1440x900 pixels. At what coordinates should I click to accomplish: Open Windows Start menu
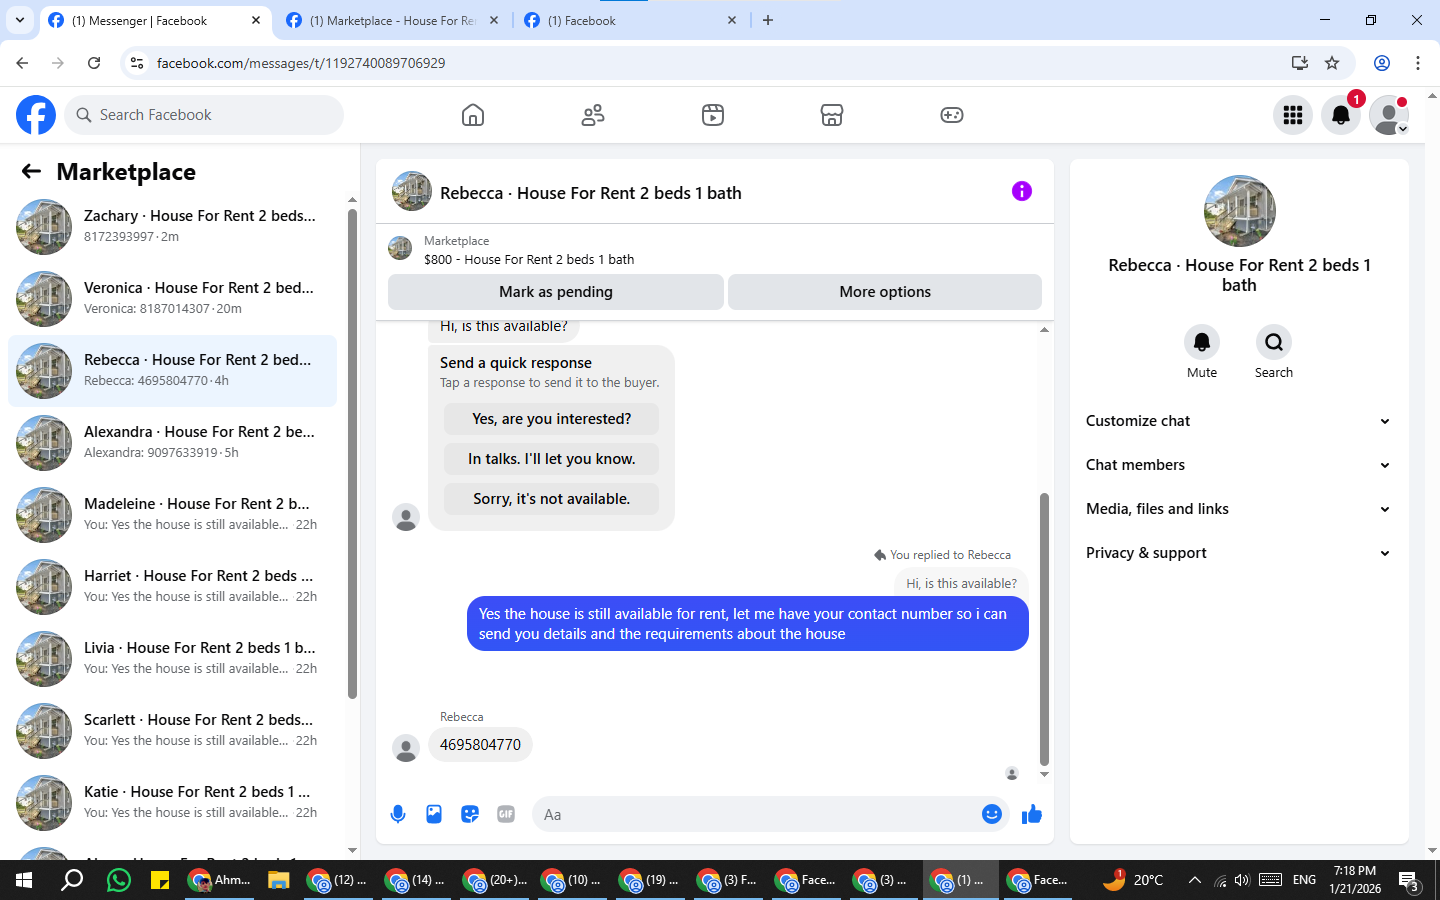[x=24, y=880]
